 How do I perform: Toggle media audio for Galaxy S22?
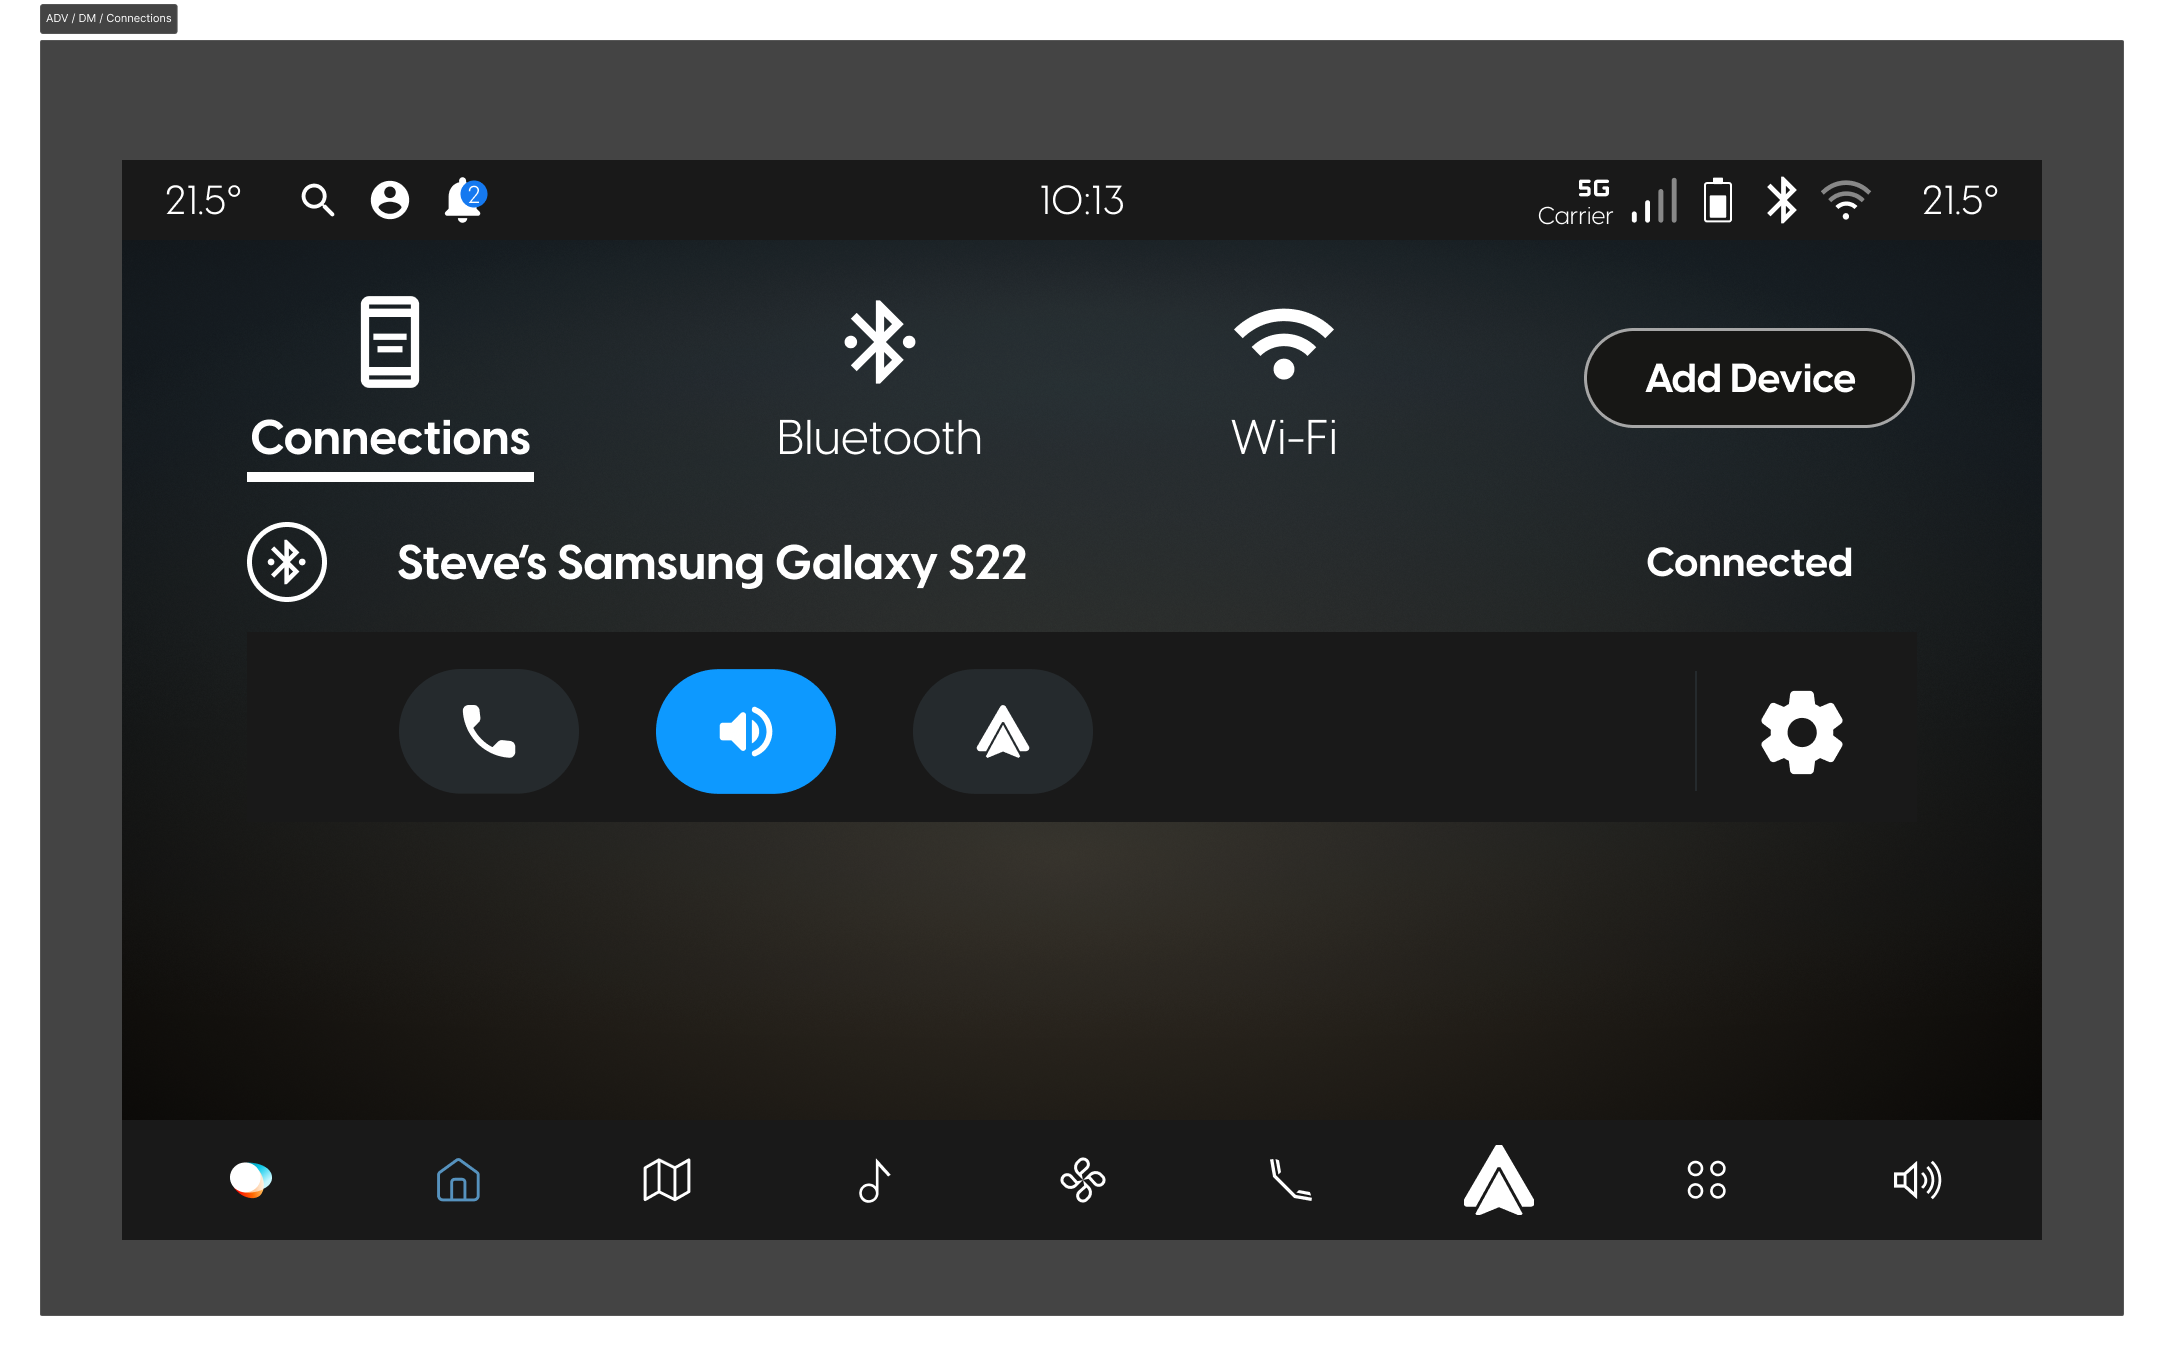click(x=746, y=731)
